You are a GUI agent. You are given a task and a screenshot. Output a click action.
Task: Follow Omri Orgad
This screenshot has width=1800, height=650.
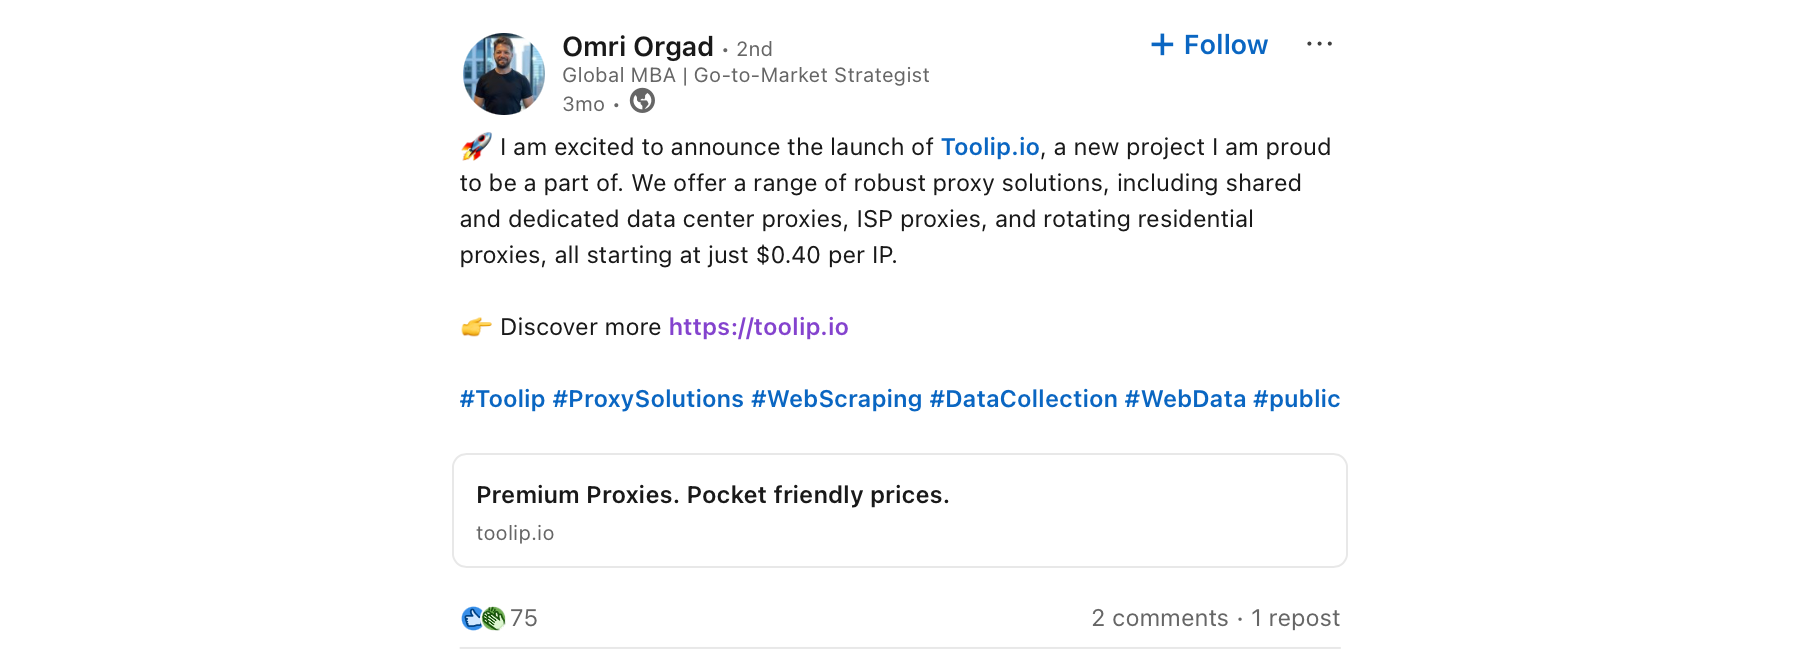1210,45
